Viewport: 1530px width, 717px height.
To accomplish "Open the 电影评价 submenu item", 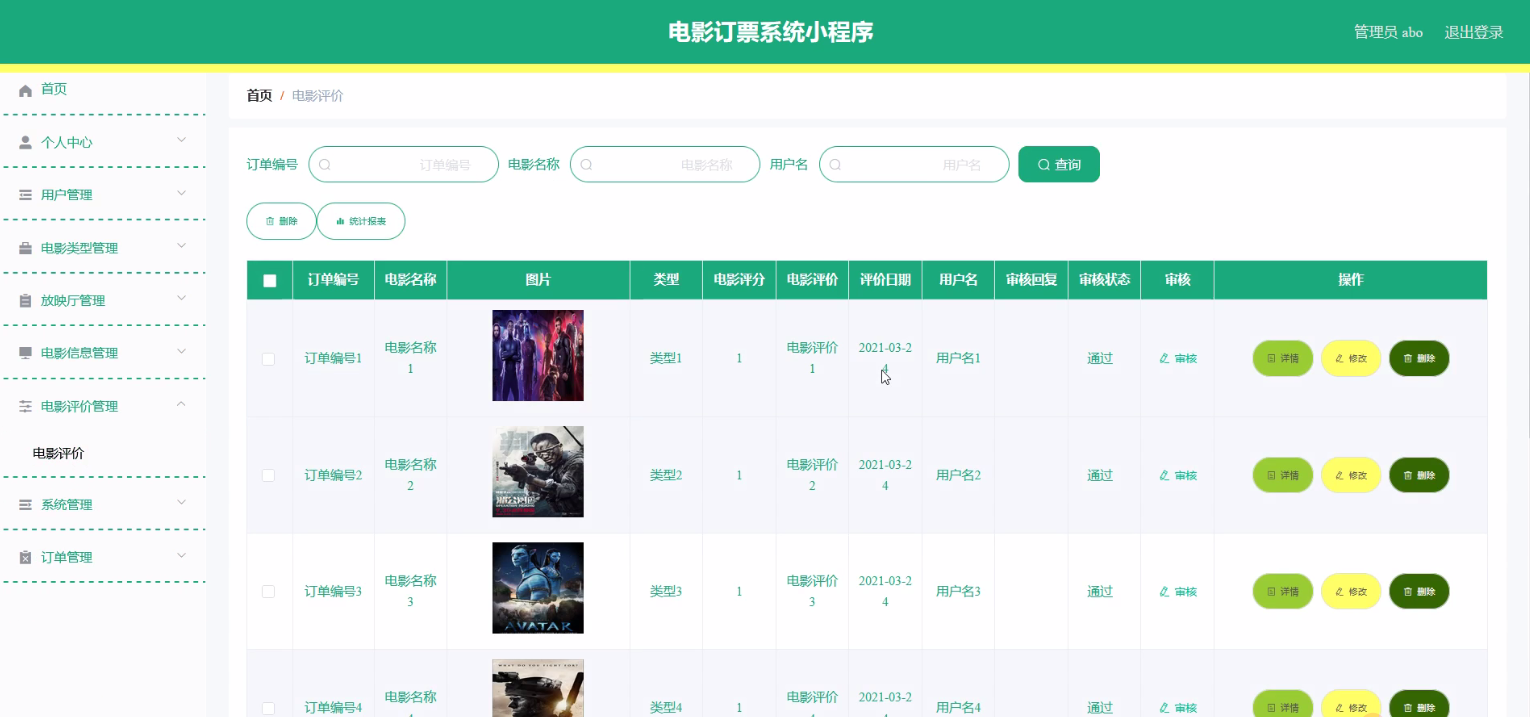I will tap(58, 453).
